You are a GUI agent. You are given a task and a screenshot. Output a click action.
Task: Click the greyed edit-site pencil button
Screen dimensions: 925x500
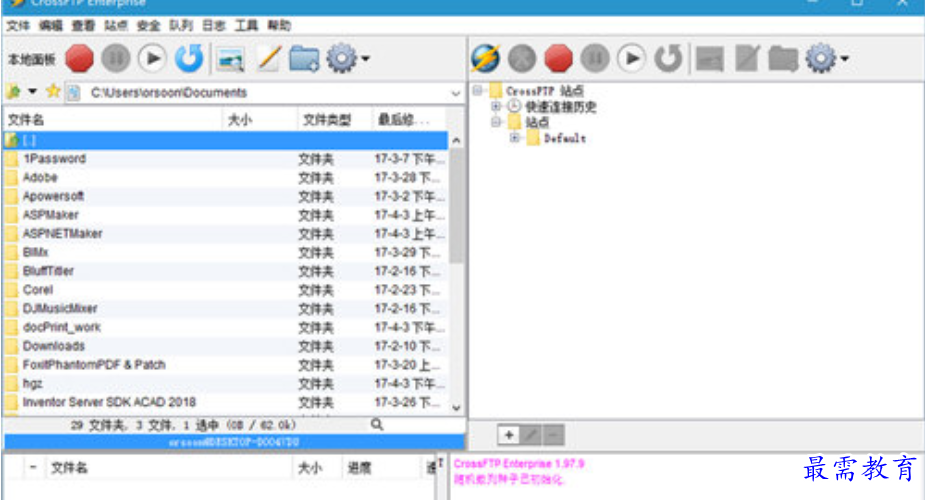(531, 435)
